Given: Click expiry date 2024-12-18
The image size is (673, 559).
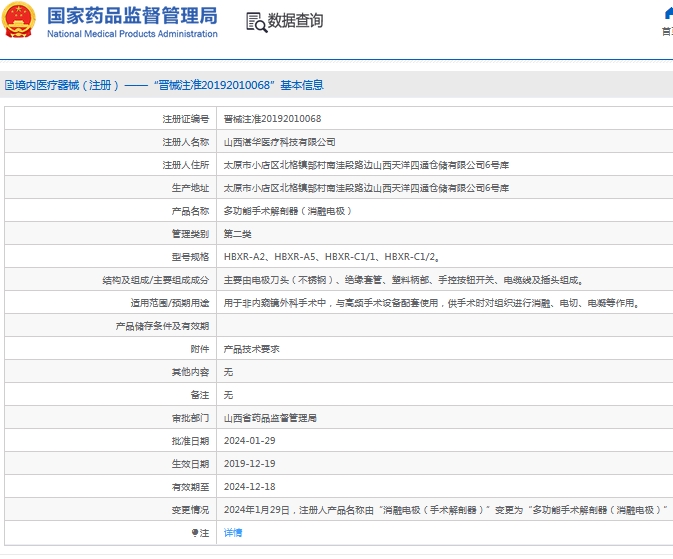Looking at the screenshot, I should [x=249, y=487].
